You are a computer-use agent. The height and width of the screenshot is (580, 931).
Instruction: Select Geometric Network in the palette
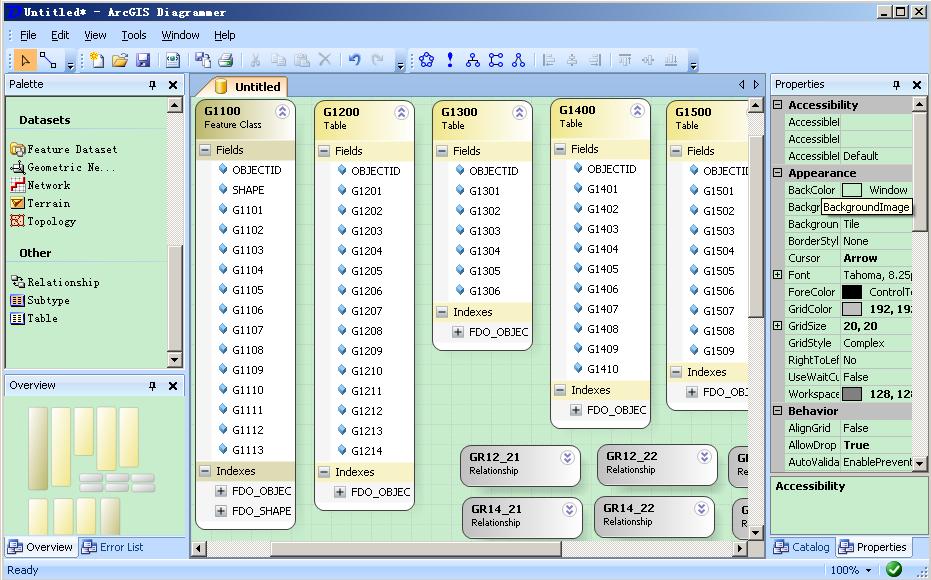click(x=63, y=167)
